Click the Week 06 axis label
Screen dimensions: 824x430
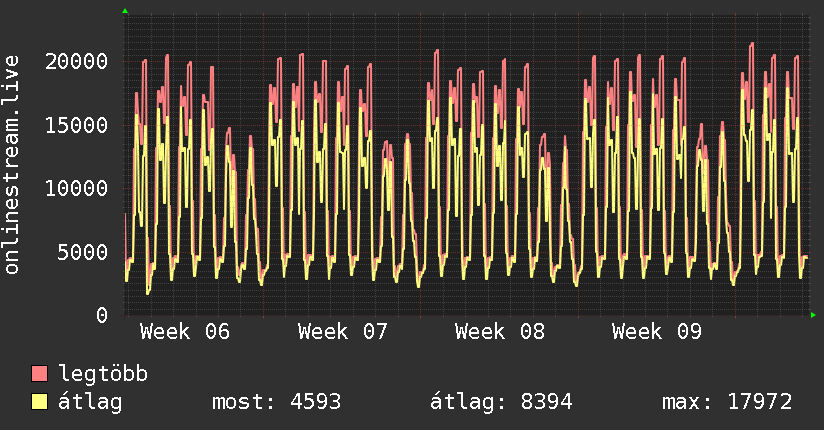185,332
